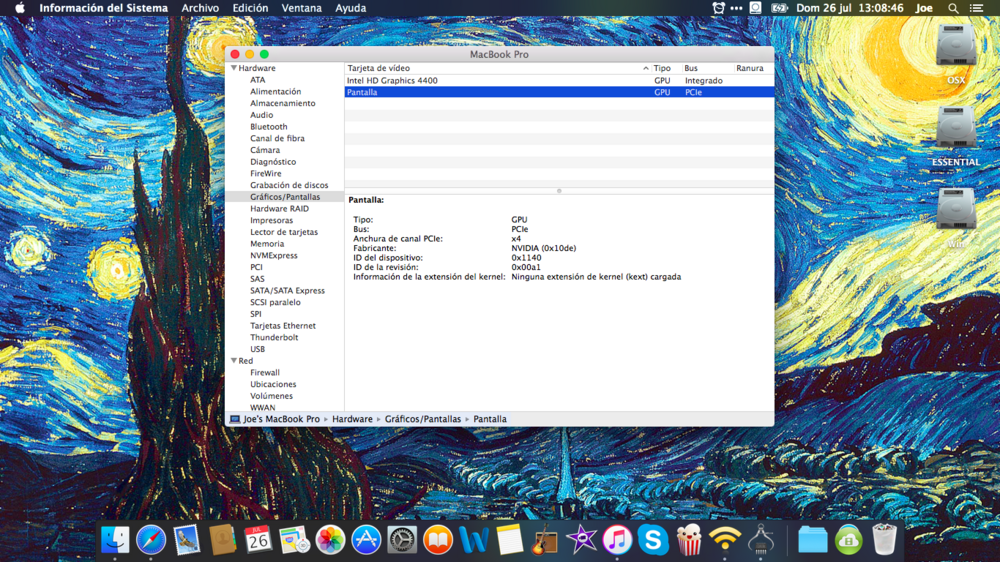The width and height of the screenshot is (1000, 562).
Task: Launch the App Store from dock
Action: pos(366,540)
